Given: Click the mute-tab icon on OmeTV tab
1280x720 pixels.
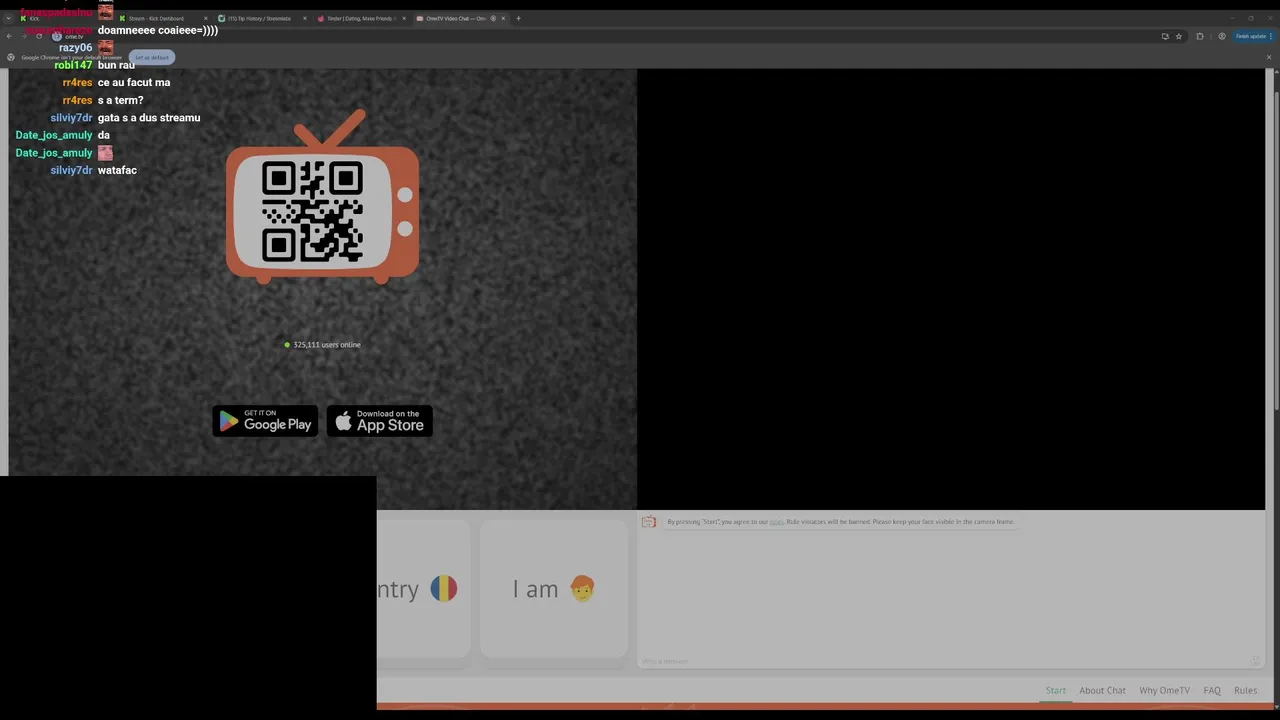Looking at the screenshot, I should [x=492, y=18].
